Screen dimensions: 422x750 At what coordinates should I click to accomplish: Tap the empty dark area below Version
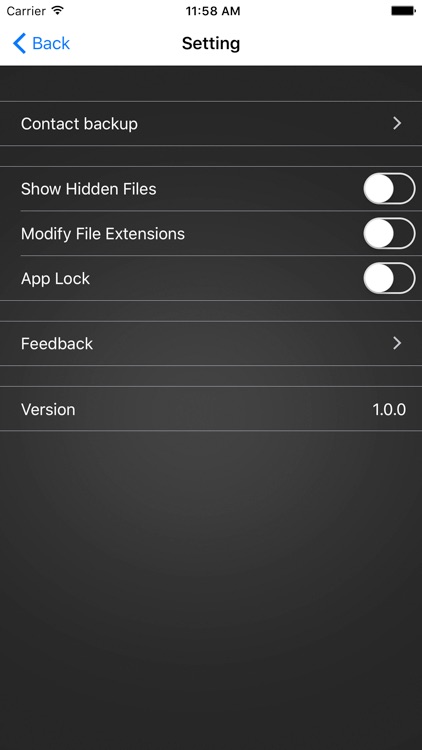click(x=211, y=588)
